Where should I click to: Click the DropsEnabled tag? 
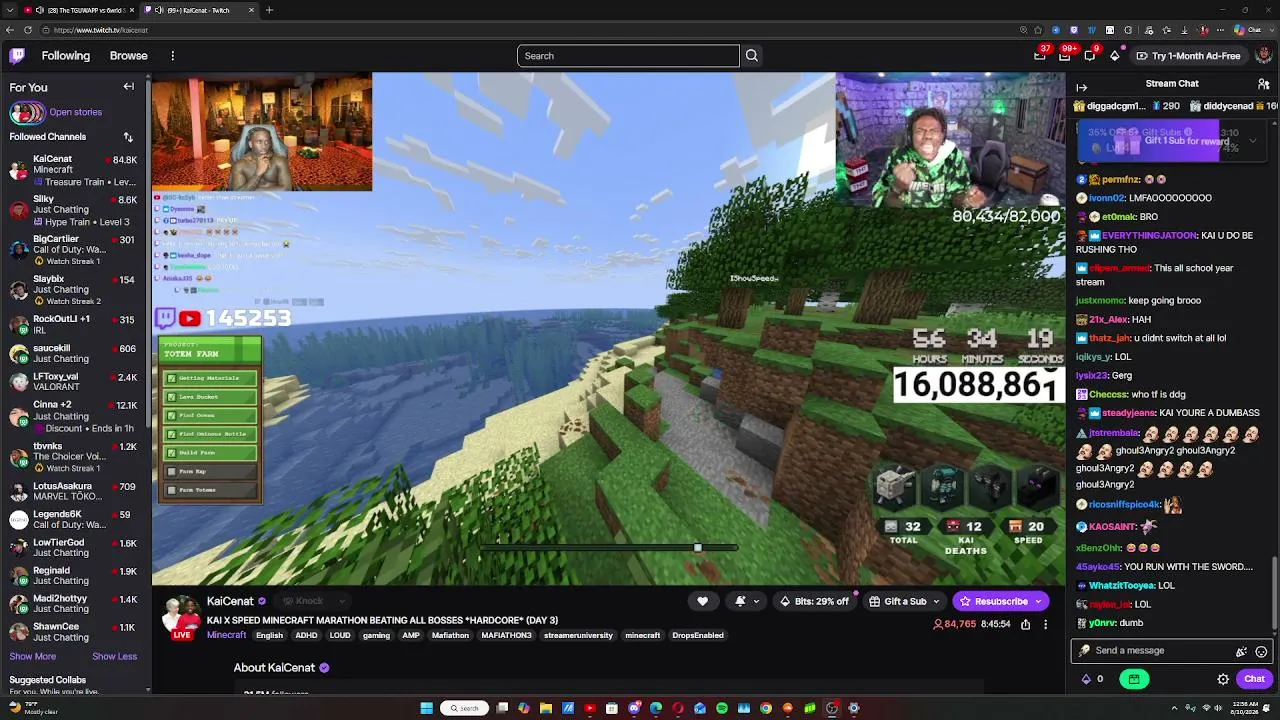click(698, 635)
